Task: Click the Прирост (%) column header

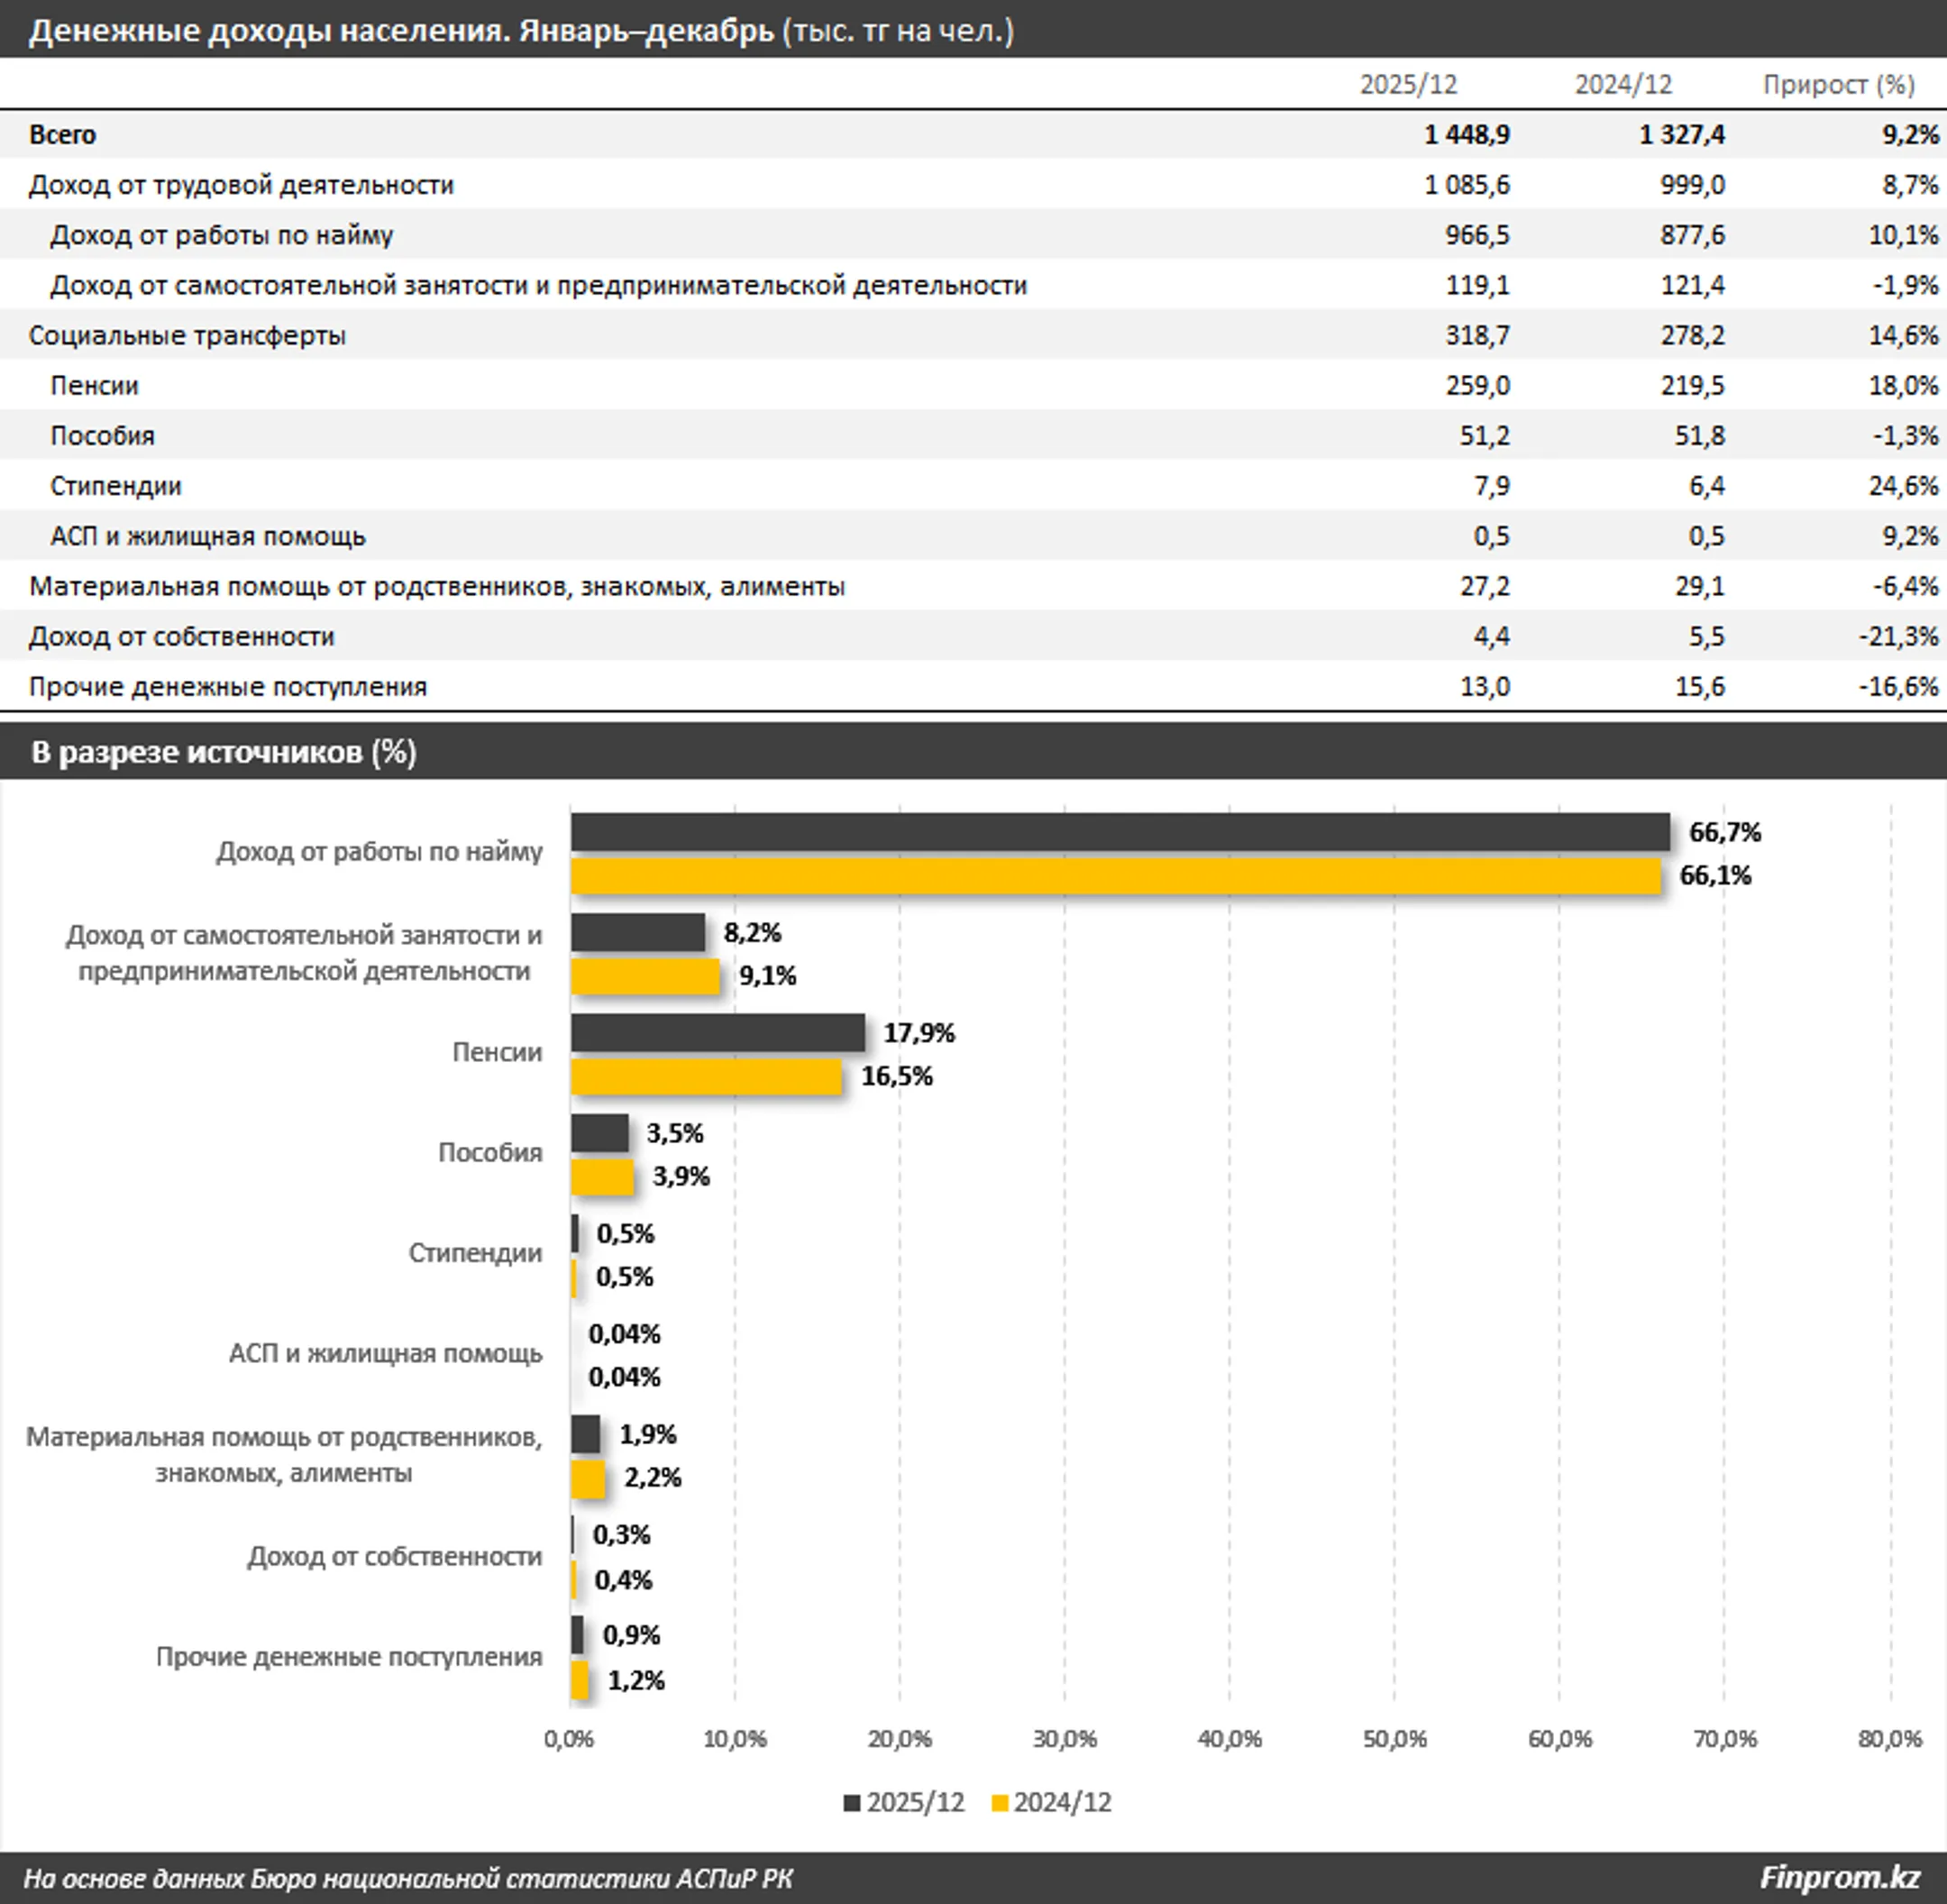Action: click(x=1838, y=84)
